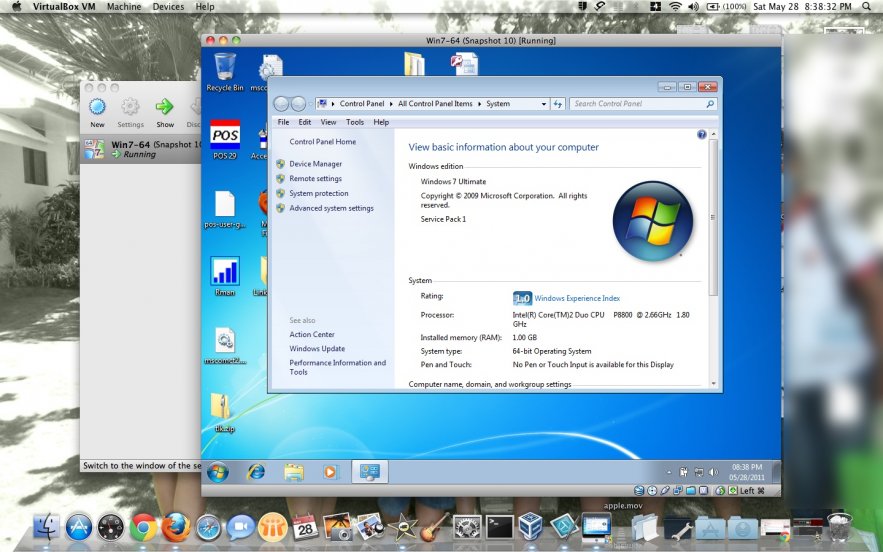Click the Forward button in System window
The width and height of the screenshot is (883, 552).
point(298,104)
